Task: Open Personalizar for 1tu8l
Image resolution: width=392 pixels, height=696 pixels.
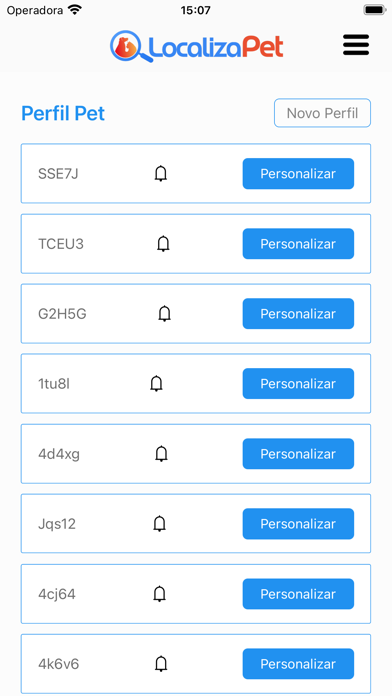Action: tap(298, 384)
